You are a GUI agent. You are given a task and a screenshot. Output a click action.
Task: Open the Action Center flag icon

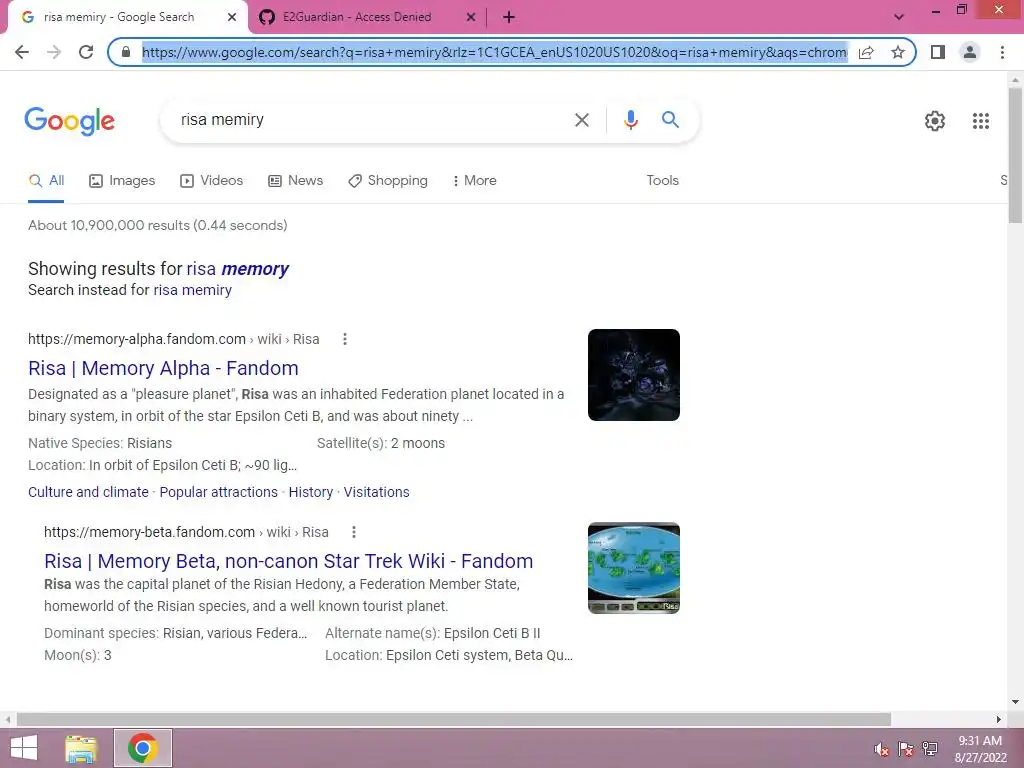click(906, 749)
